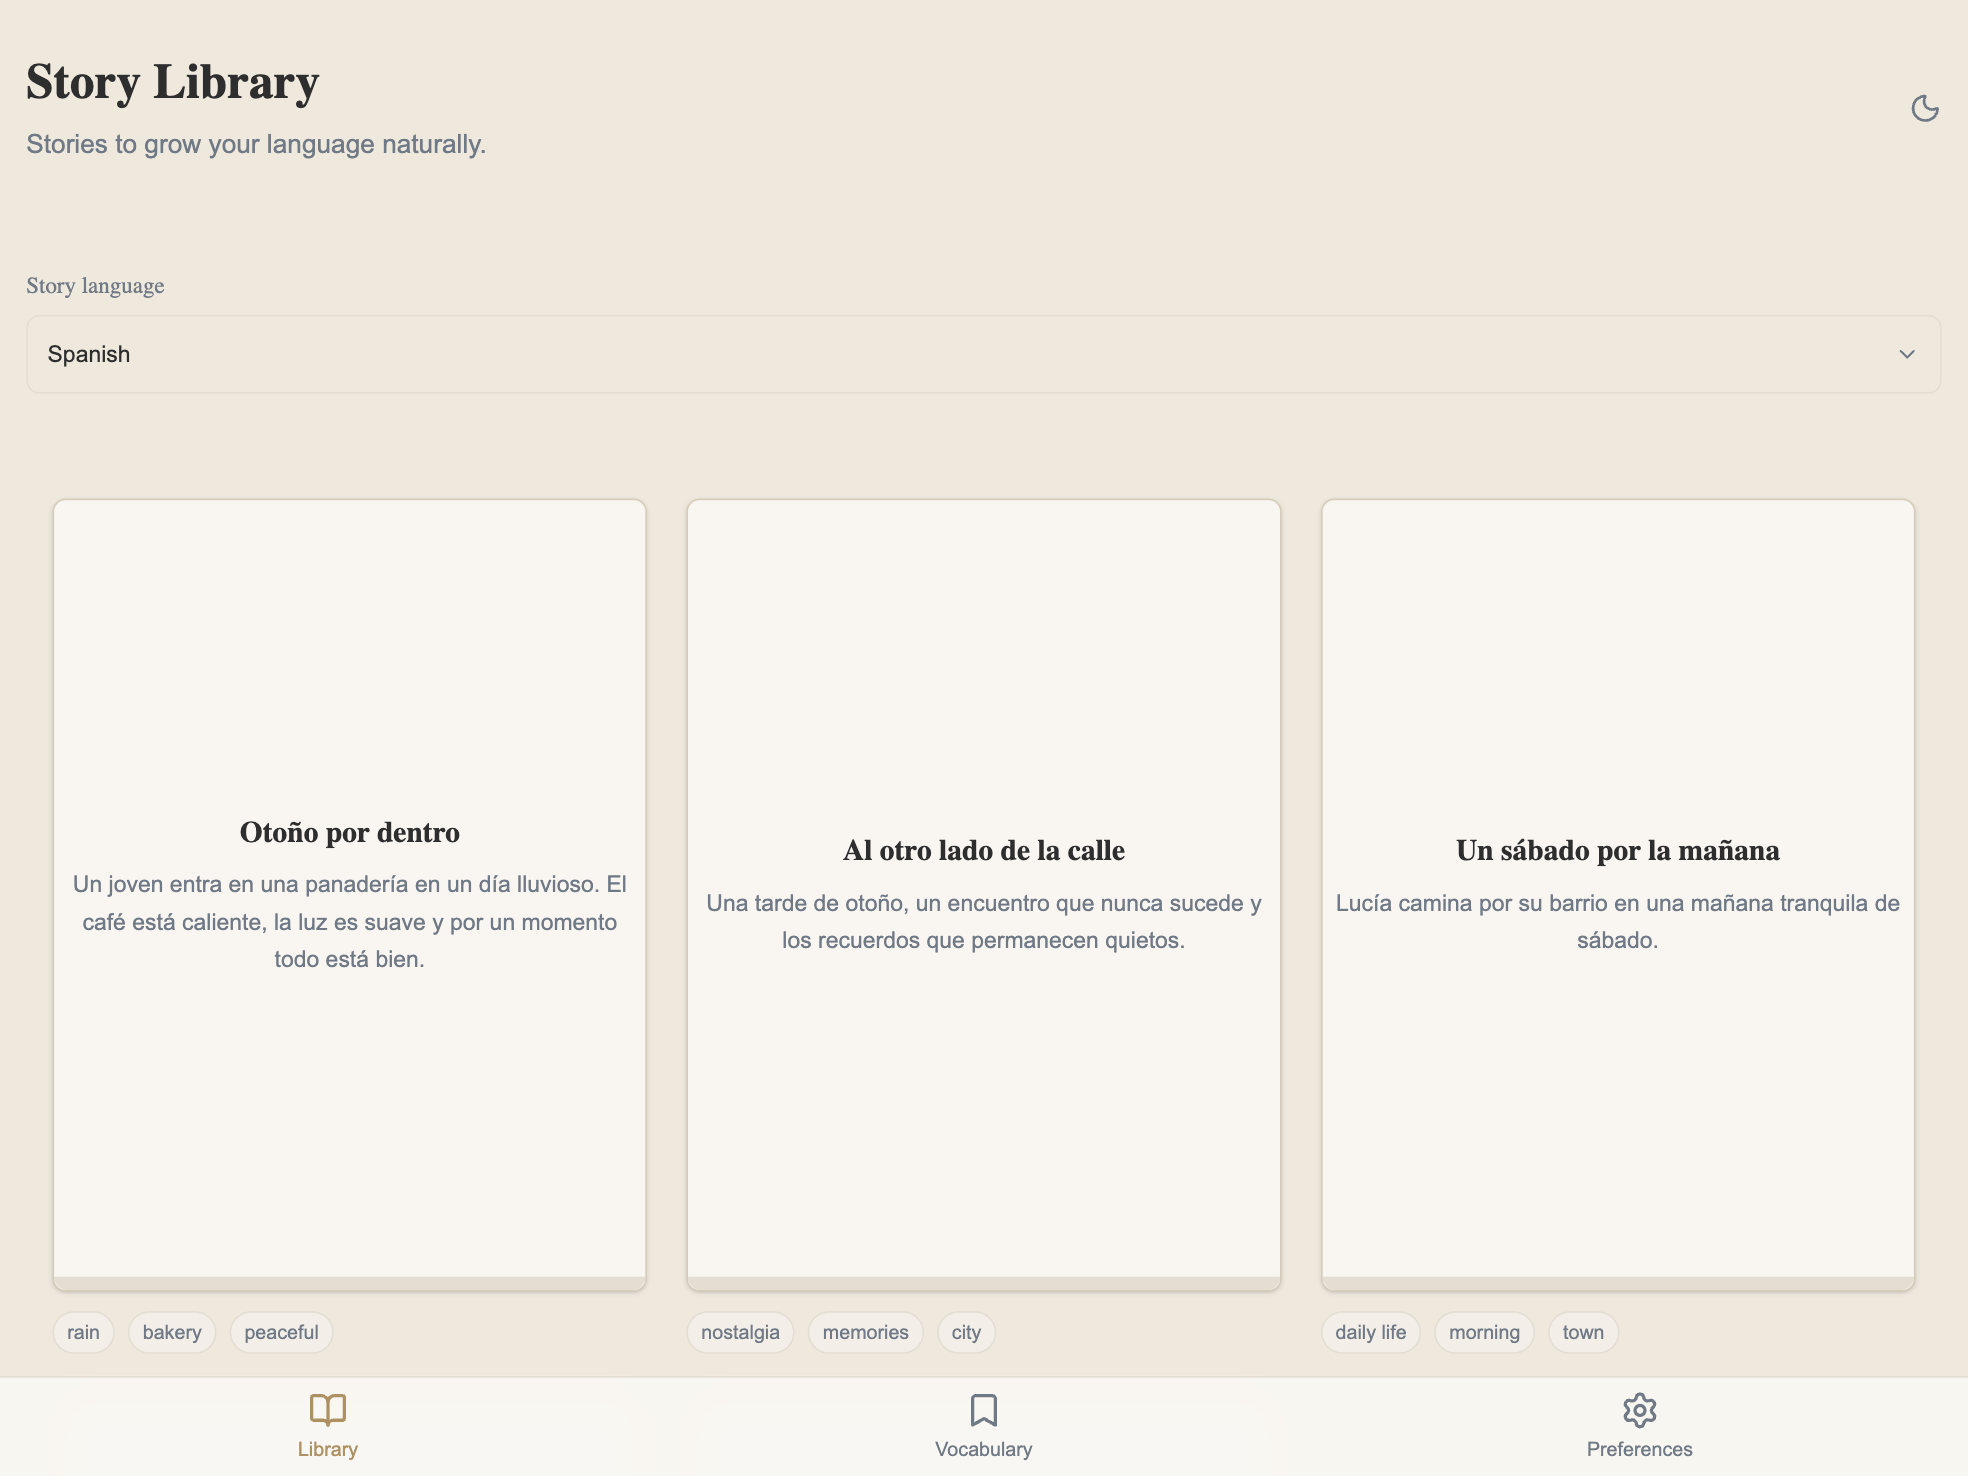Click the Vocabulary bookmark icon
The image size is (1968, 1476).
click(x=983, y=1410)
